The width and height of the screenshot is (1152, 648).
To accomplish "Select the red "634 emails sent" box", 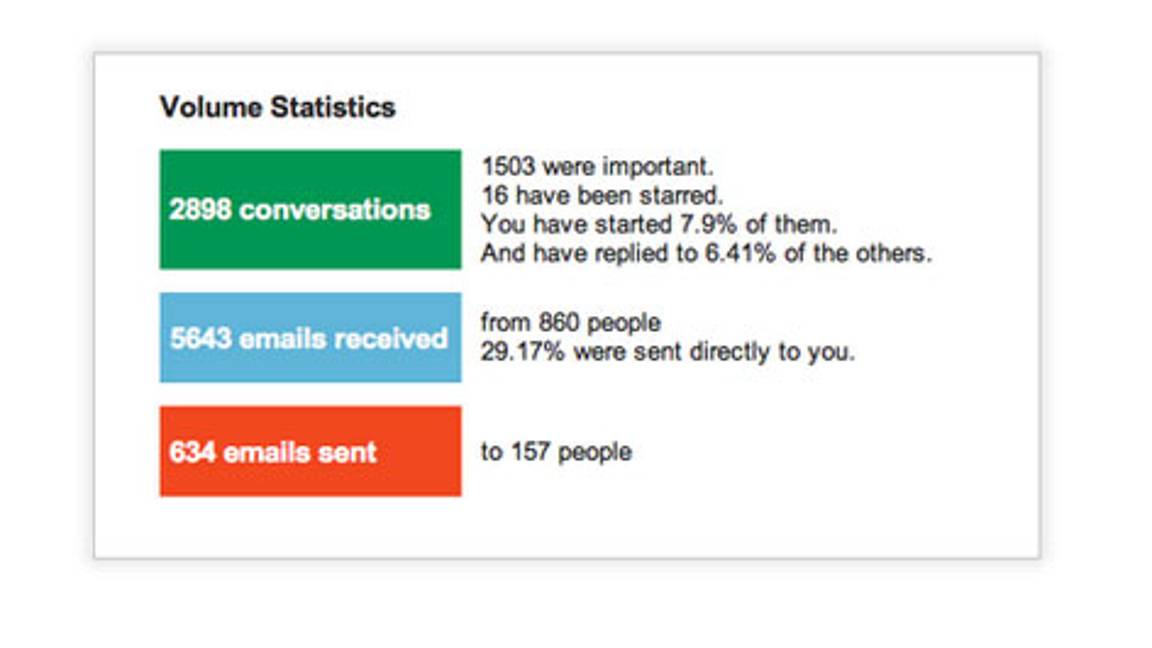I will [x=310, y=451].
